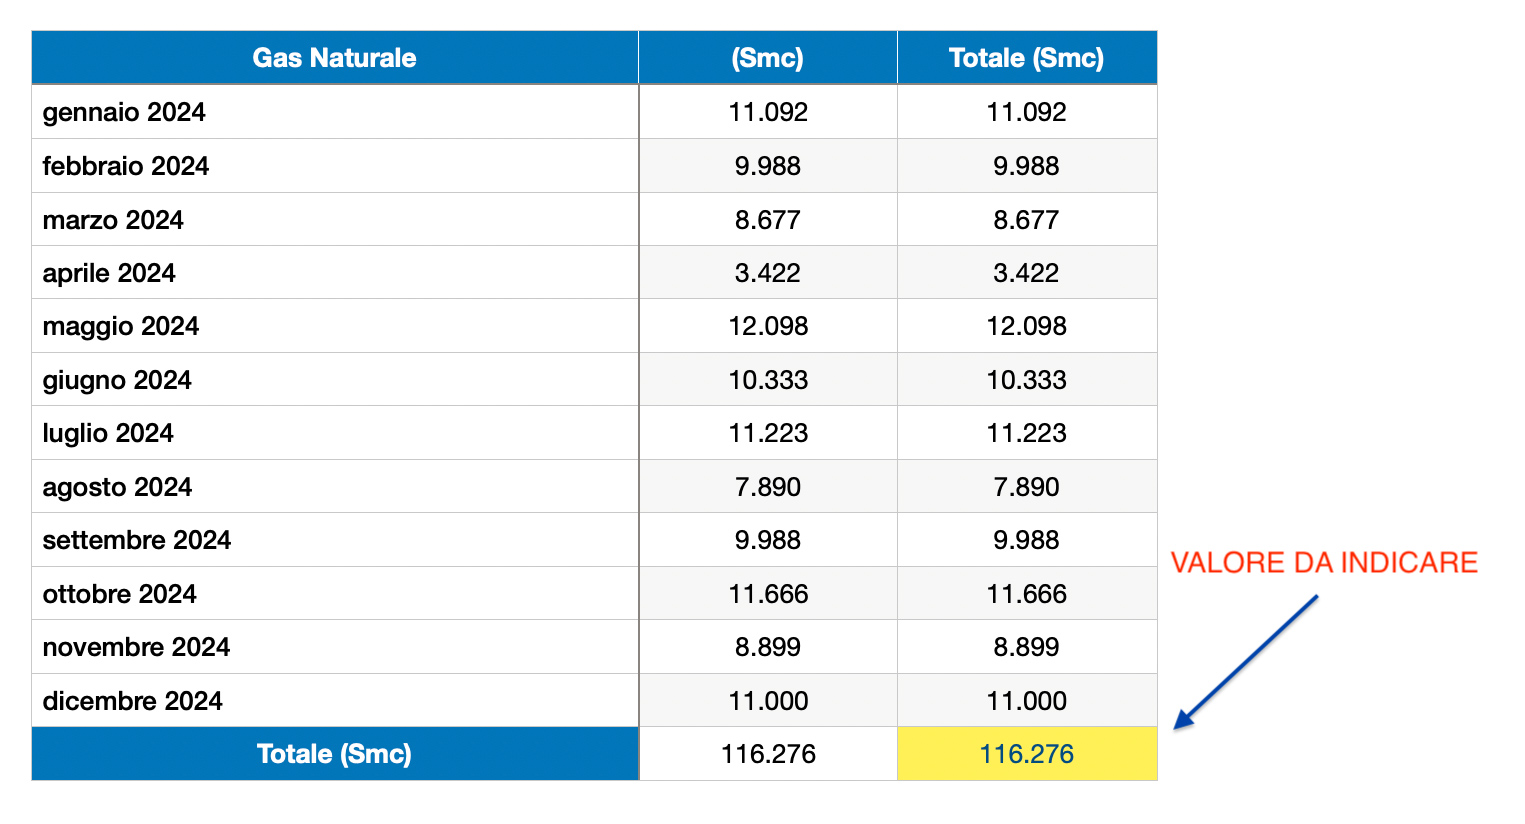Select dicembre 2024 Smc value 11.000
Viewport: 1525px width, 824px height.
[768, 701]
